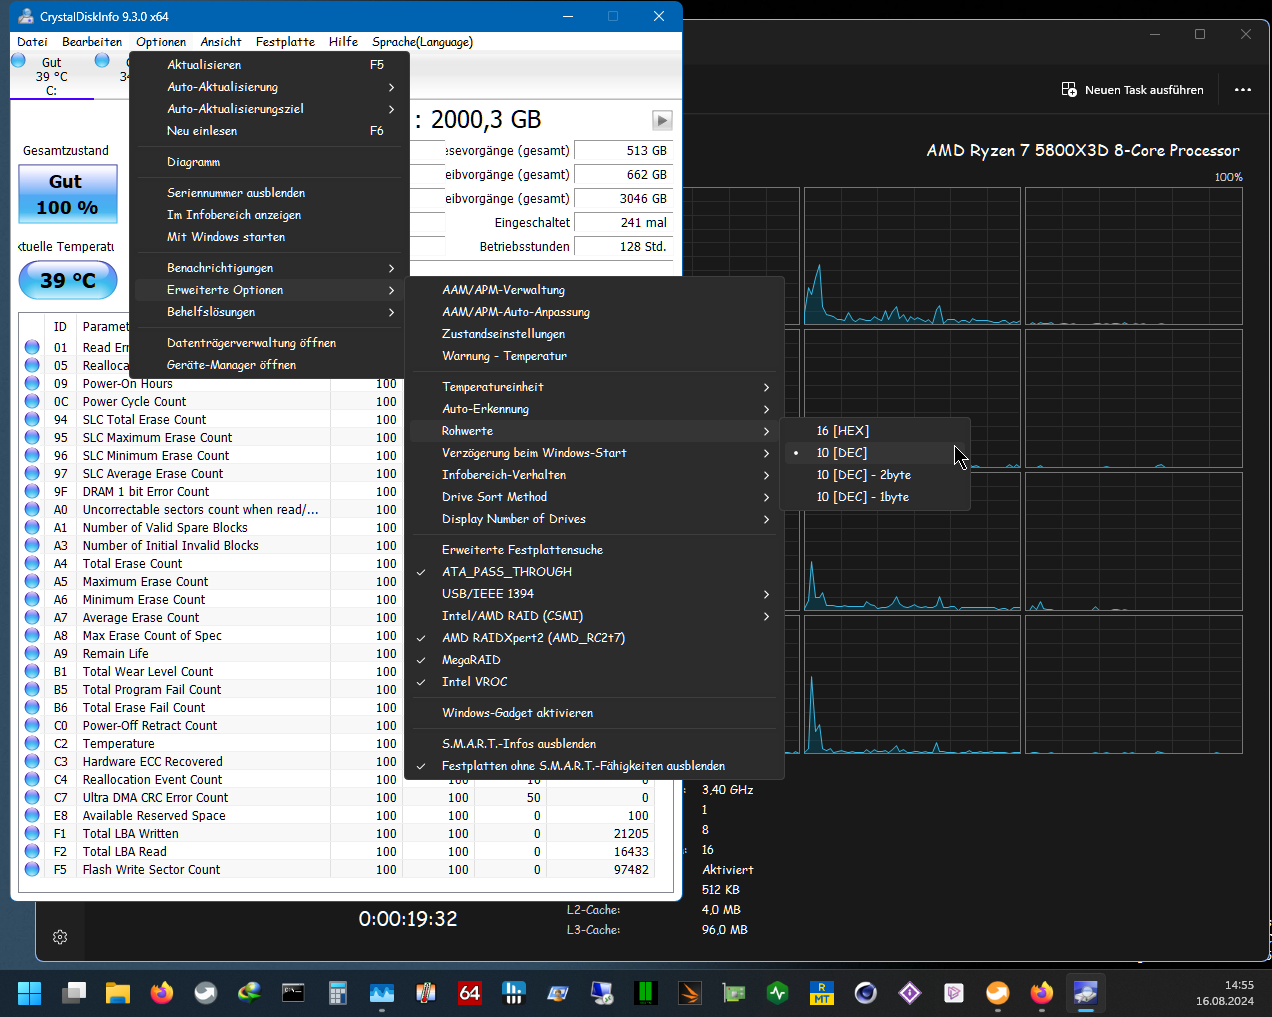Screen dimensions: 1272x1017
Task: Select the drive C: Gut 39 °C tab
Action: (52, 76)
